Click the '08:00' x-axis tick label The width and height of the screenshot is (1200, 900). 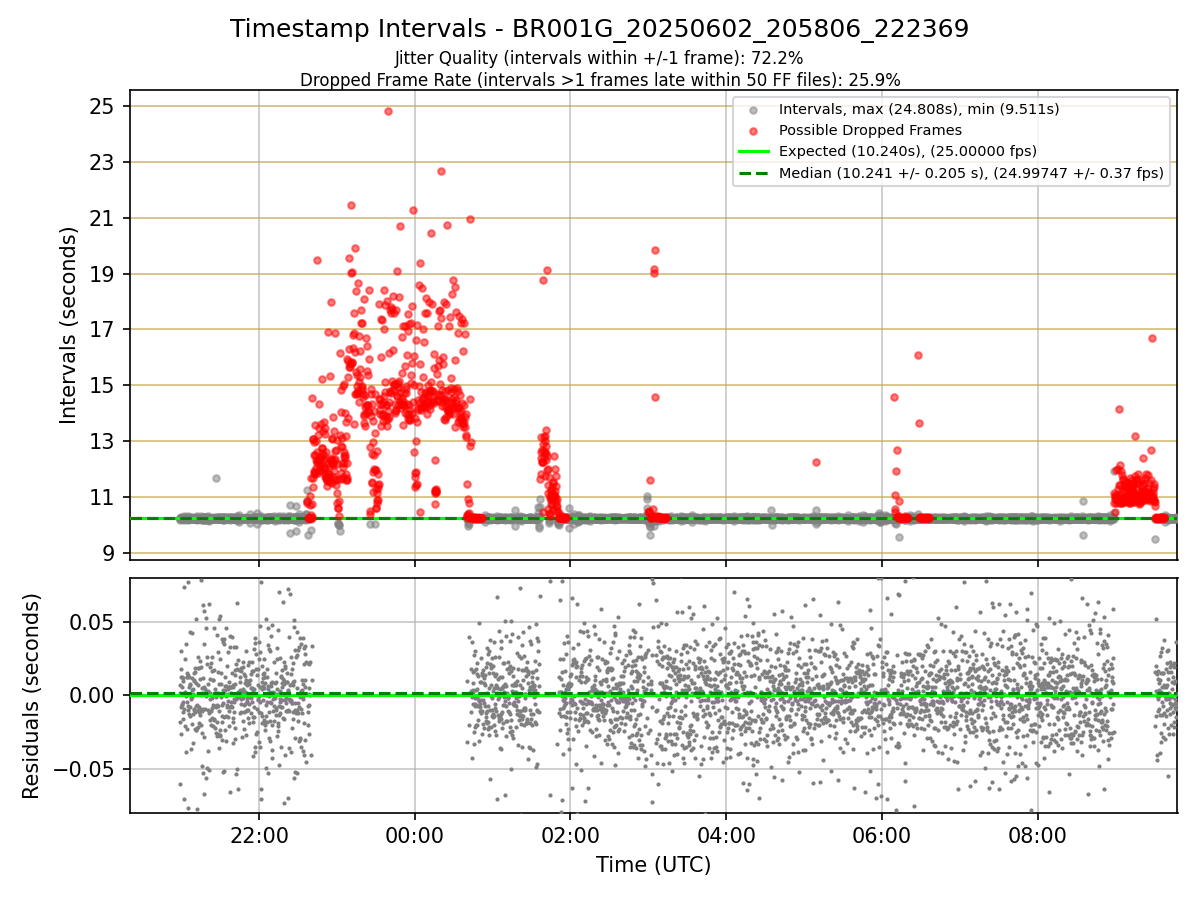pyautogui.click(x=1037, y=836)
